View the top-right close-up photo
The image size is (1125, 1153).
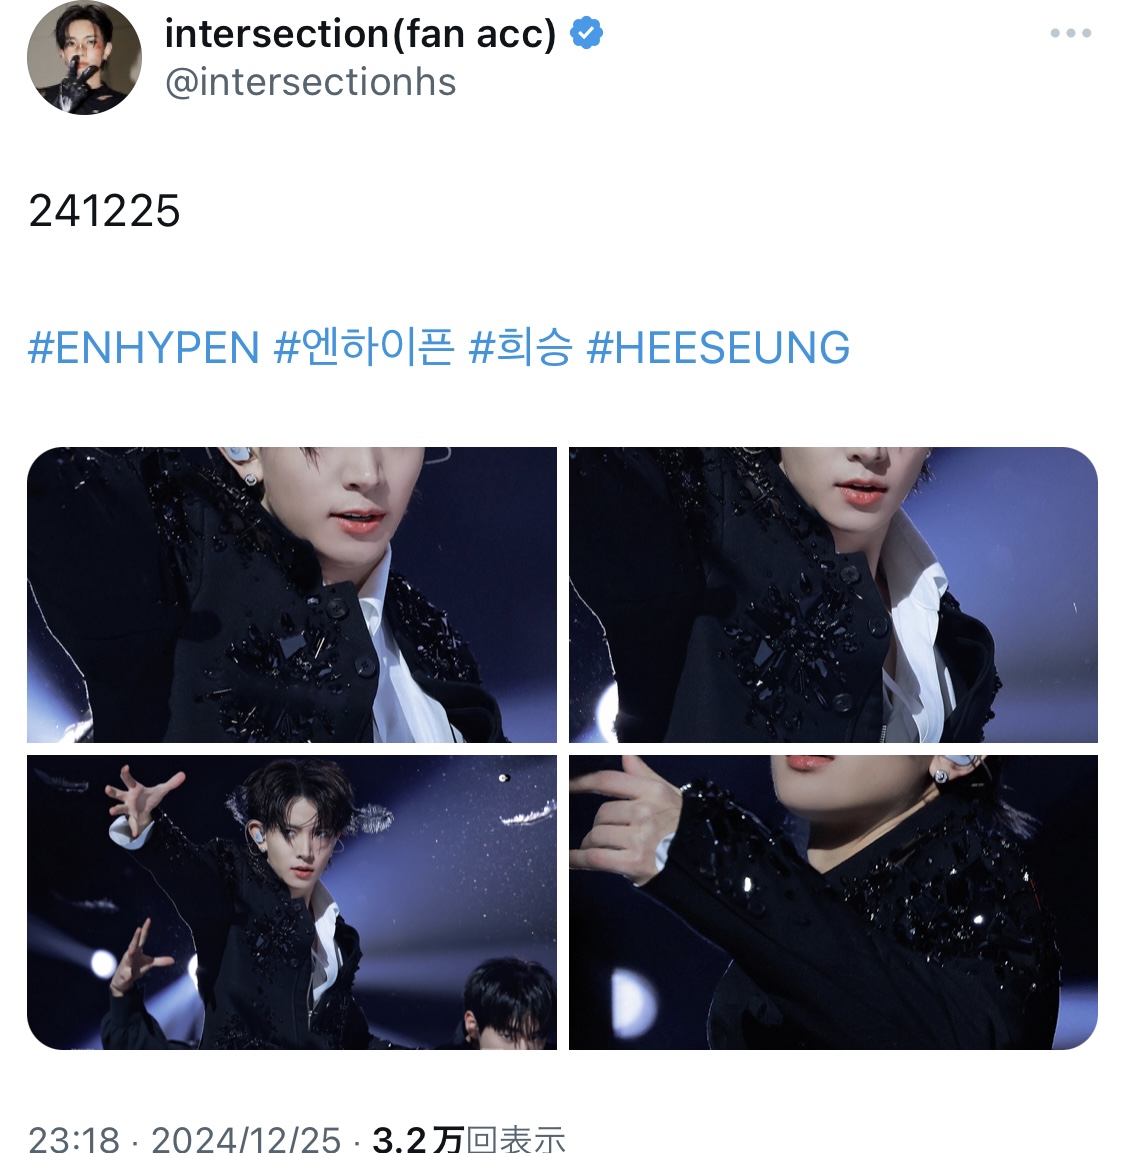[x=833, y=595]
